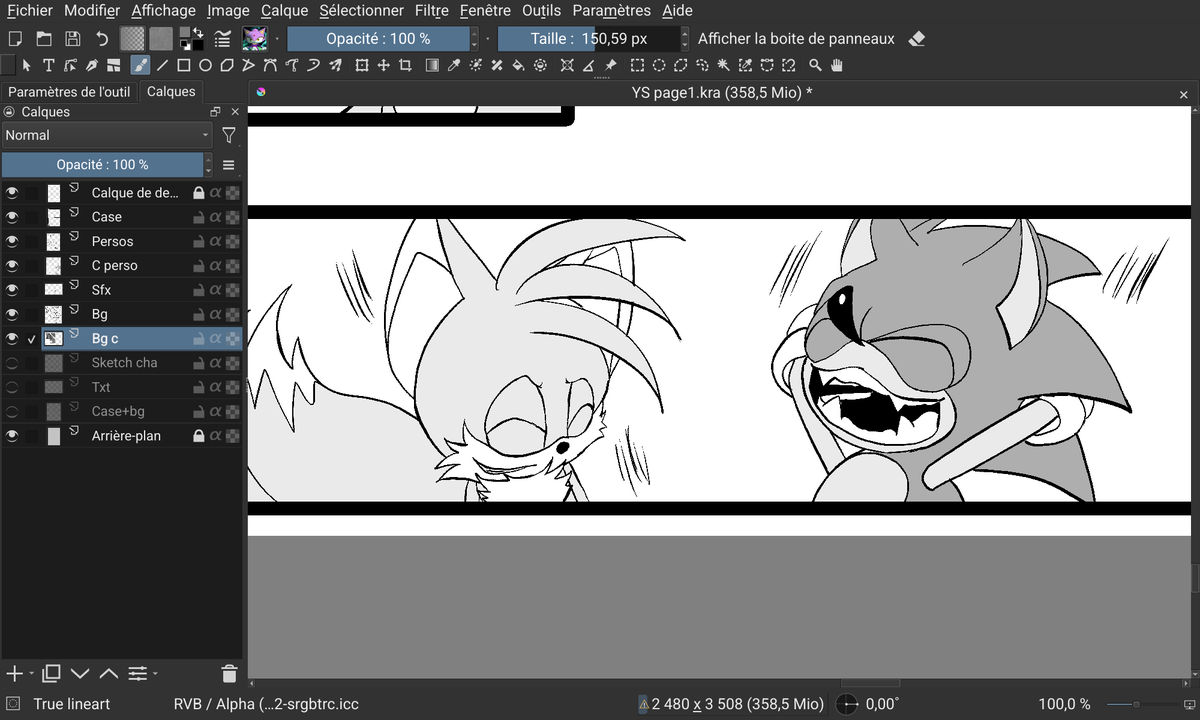The width and height of the screenshot is (1200, 720).
Task: Select the Calligraphy tool
Action: click(x=92, y=66)
